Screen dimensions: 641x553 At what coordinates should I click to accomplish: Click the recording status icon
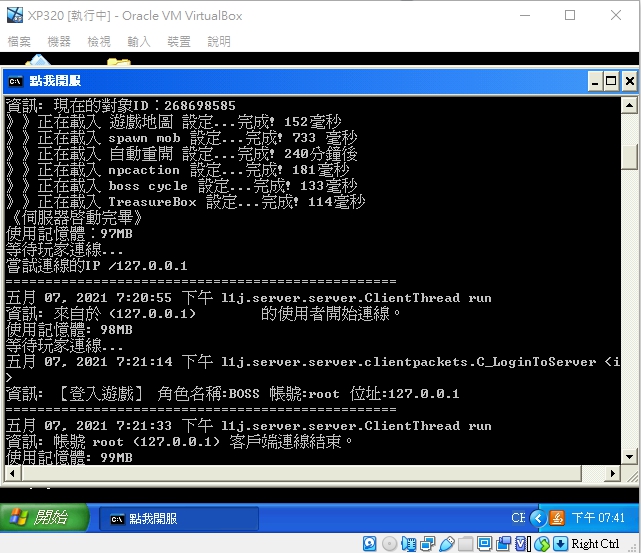point(504,544)
